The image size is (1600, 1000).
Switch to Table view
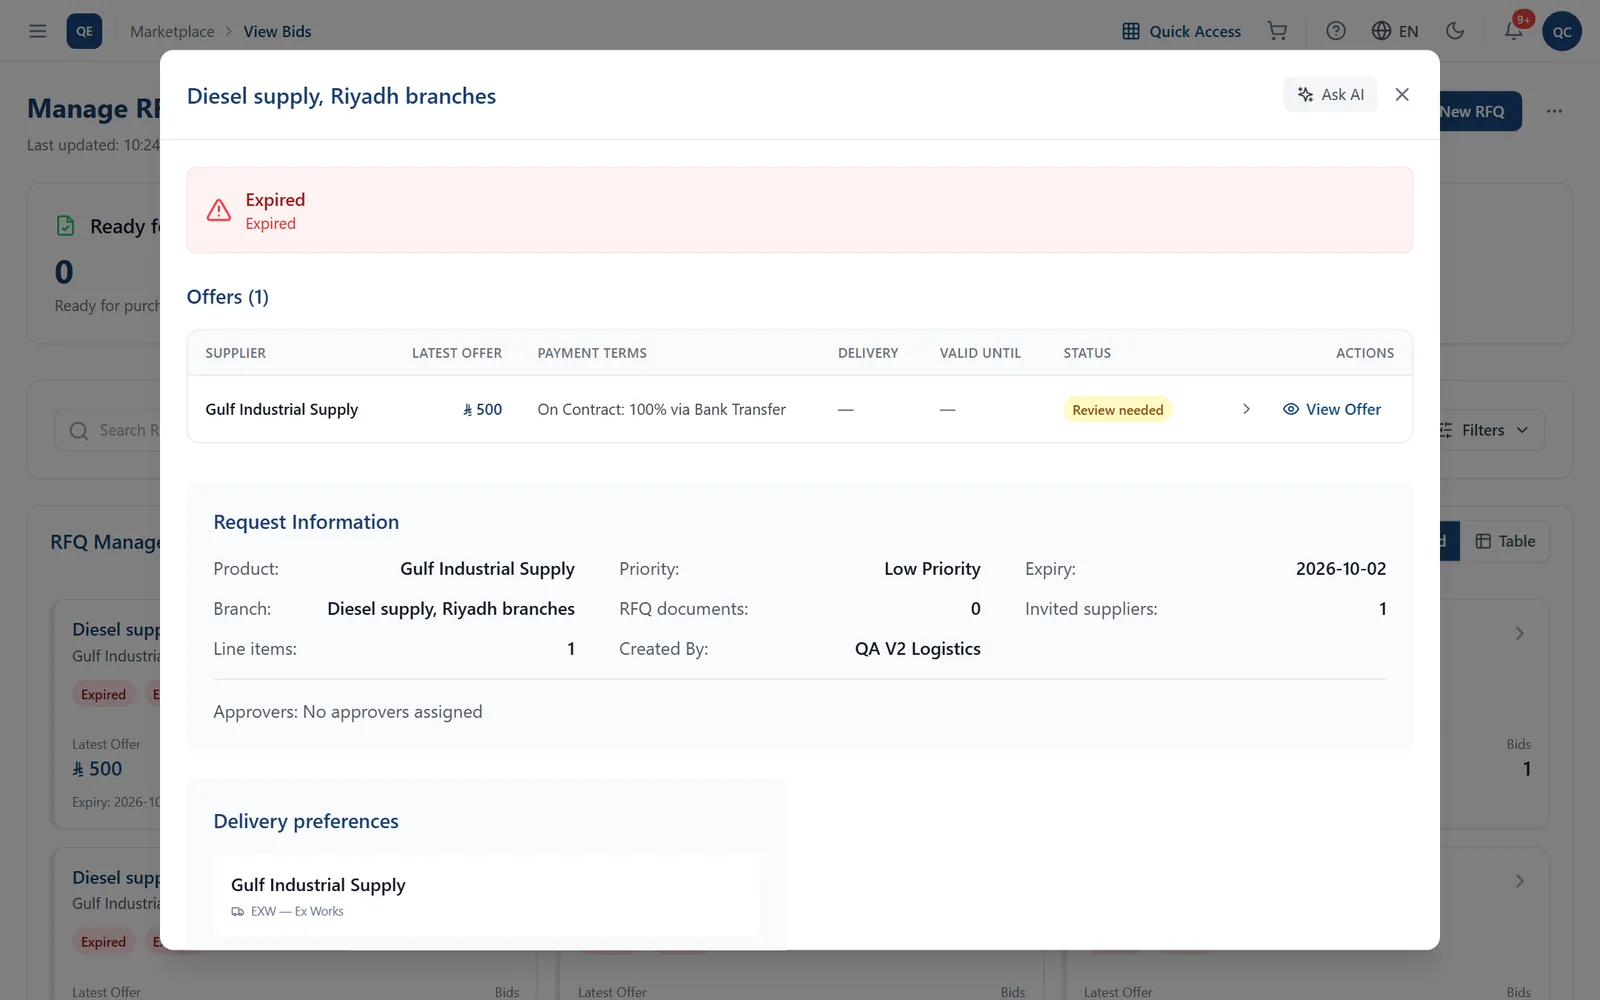(x=1505, y=541)
